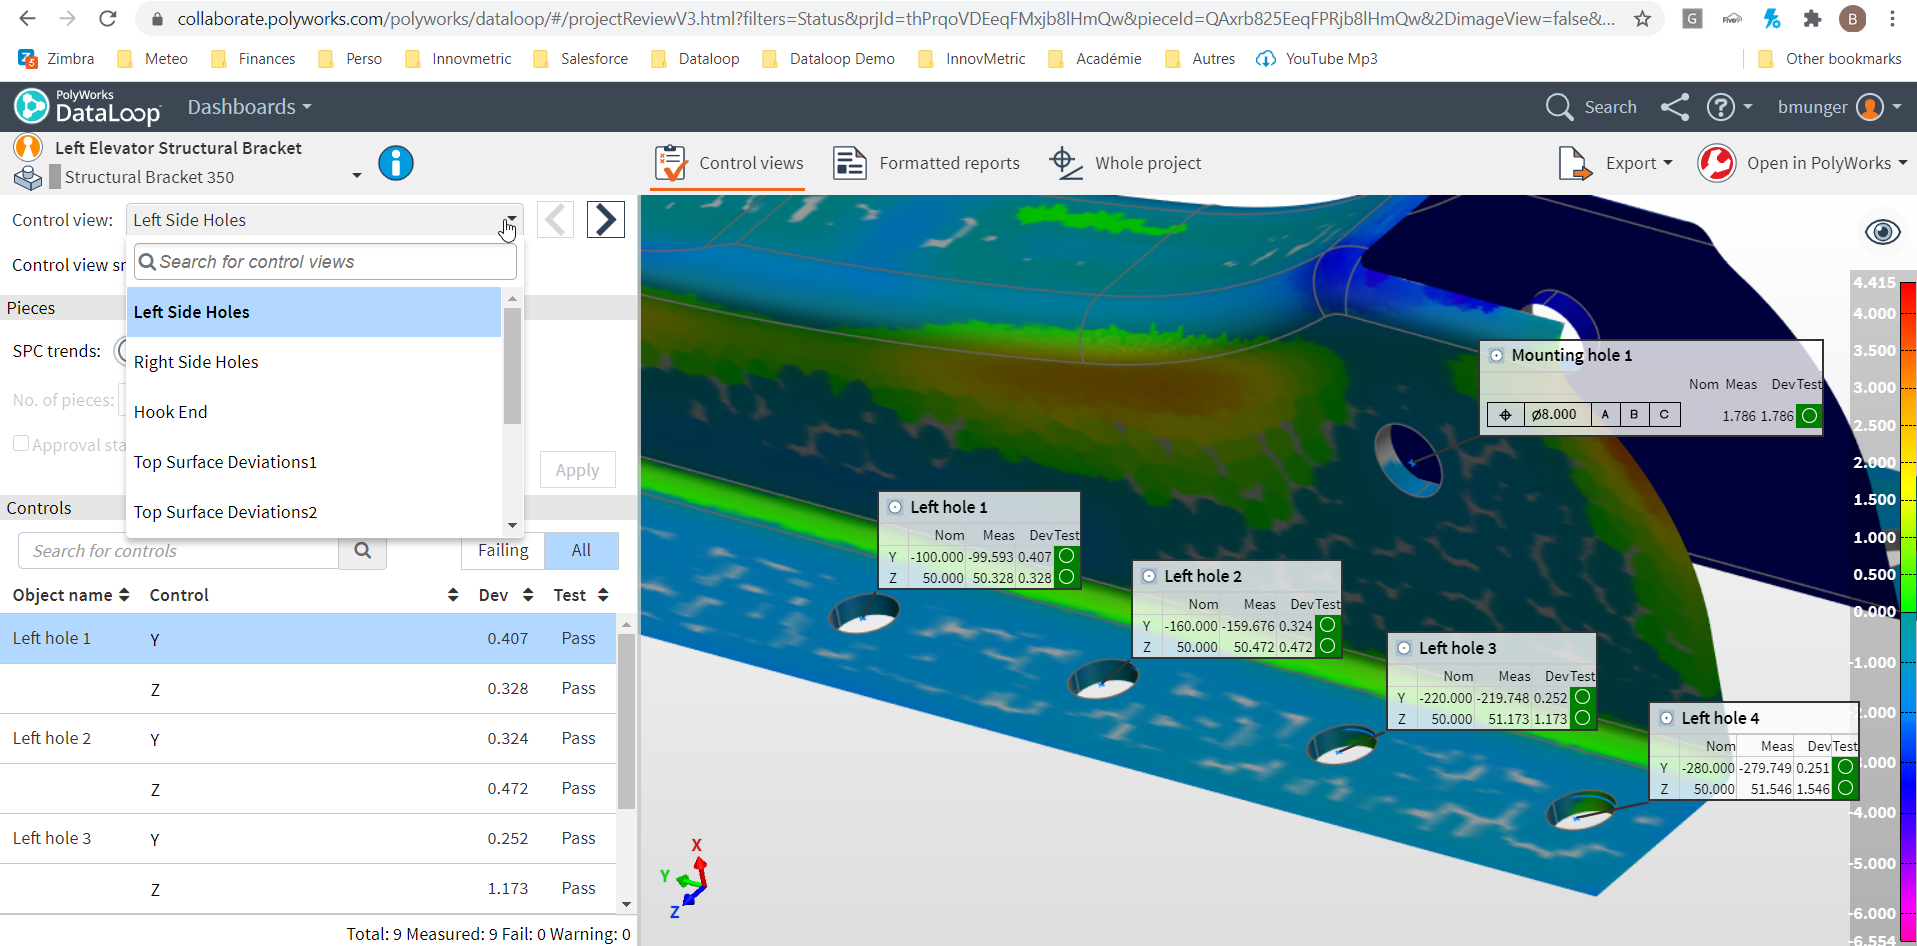Click the piece icon next to Structural Bracket 350
Viewport: 1917px width, 946px height.
[x=28, y=178]
